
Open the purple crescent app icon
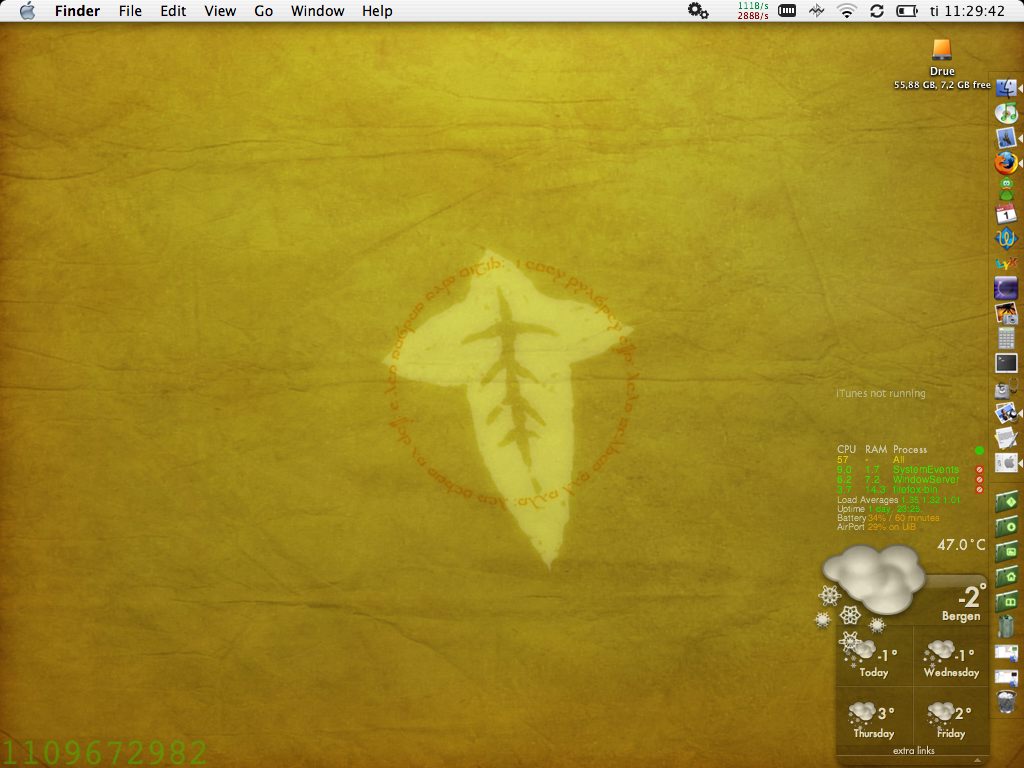(1006, 288)
